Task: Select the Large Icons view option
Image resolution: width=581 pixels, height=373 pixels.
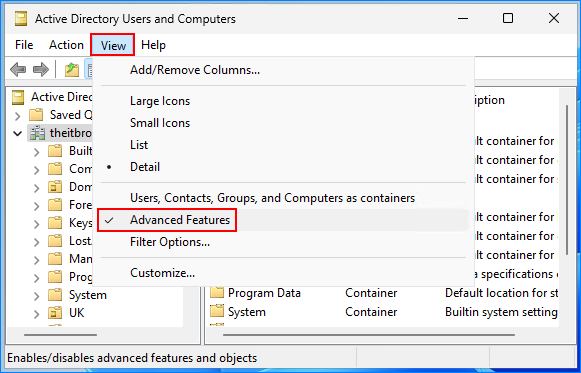Action: click(x=160, y=101)
